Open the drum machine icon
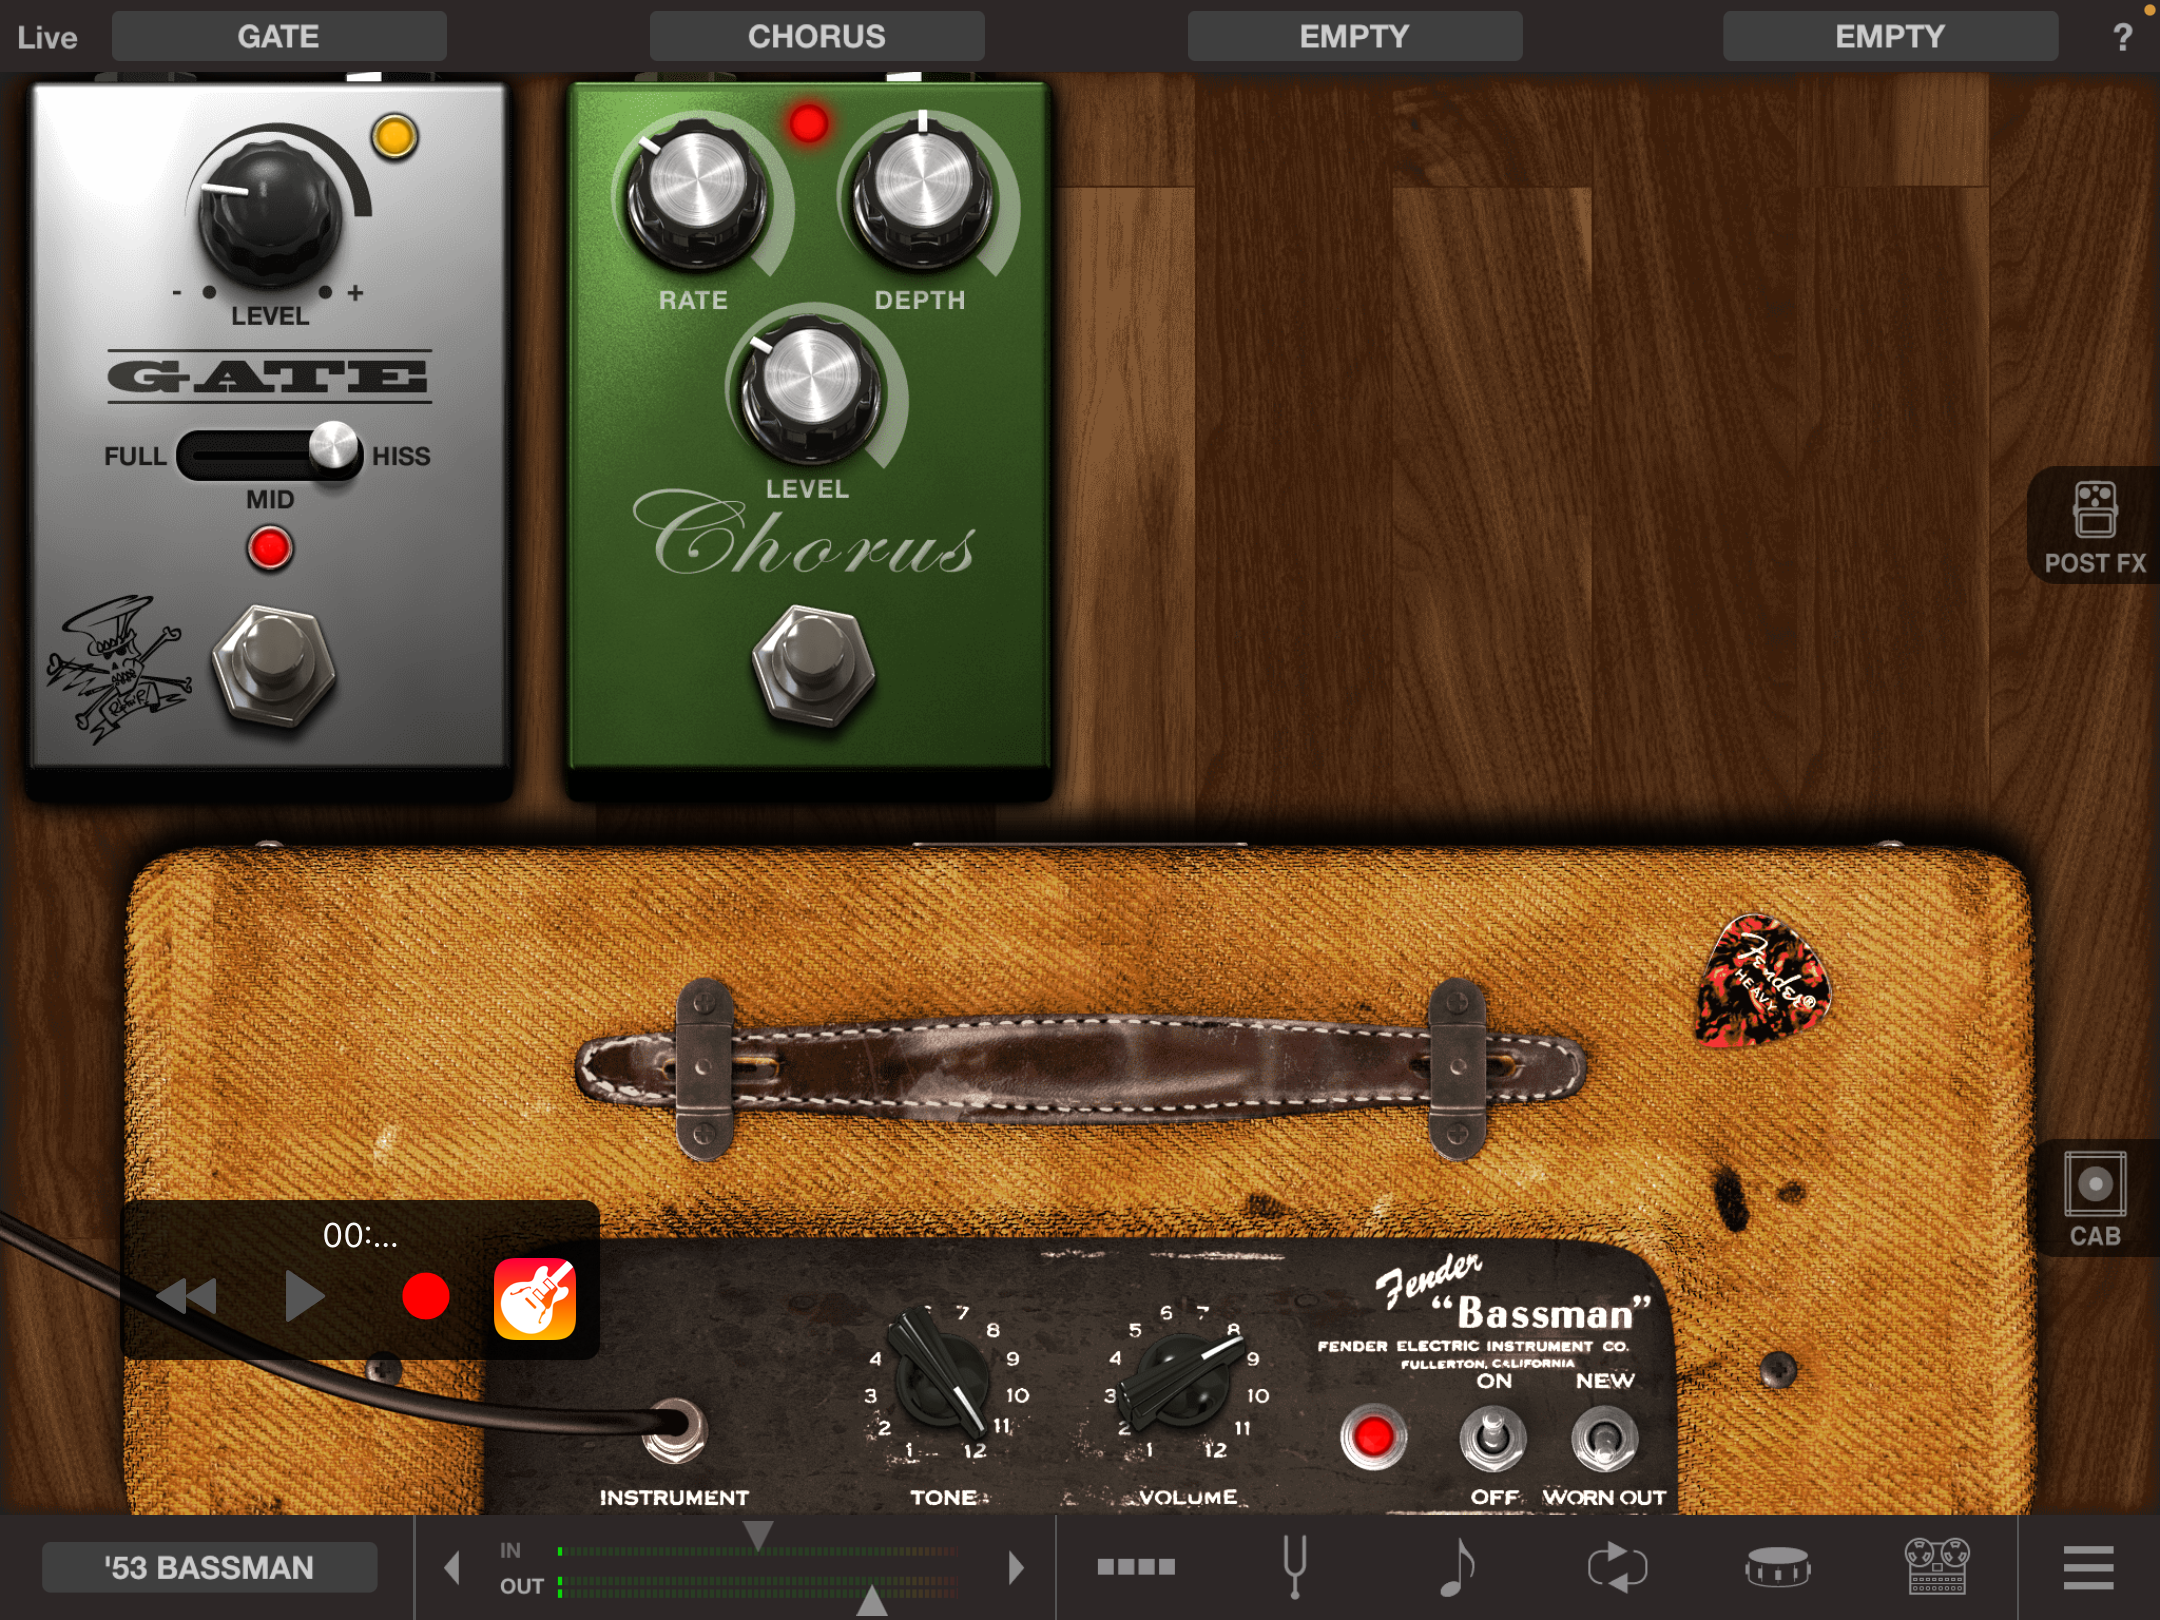 pos(1777,1566)
